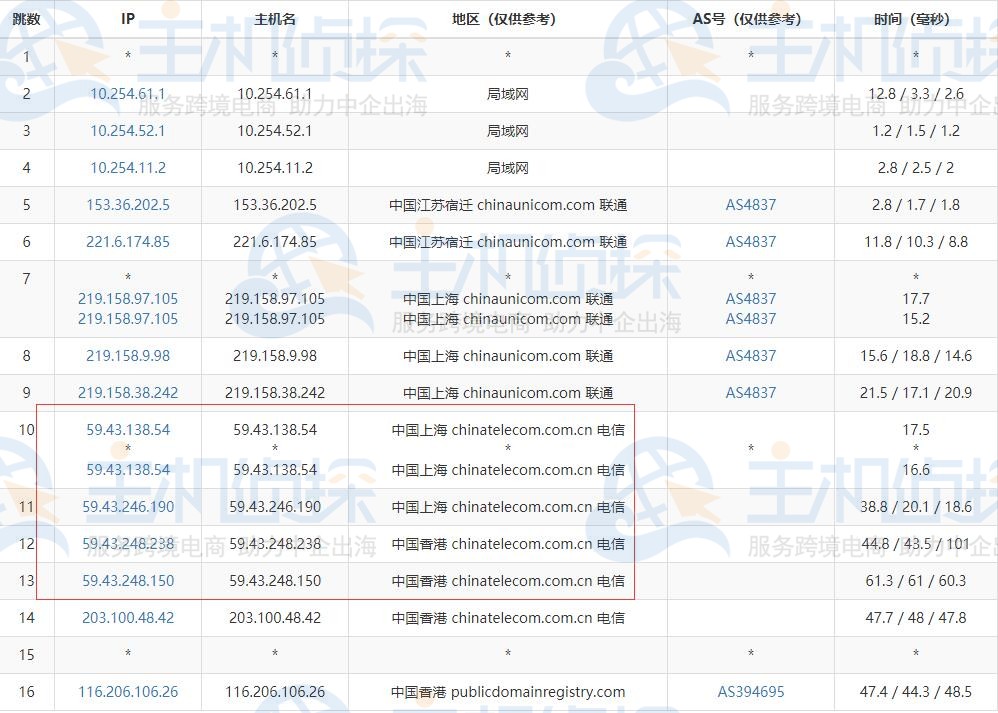Open the 59.43.138.54 telecom link
The height and width of the screenshot is (713, 998).
click(x=127, y=430)
